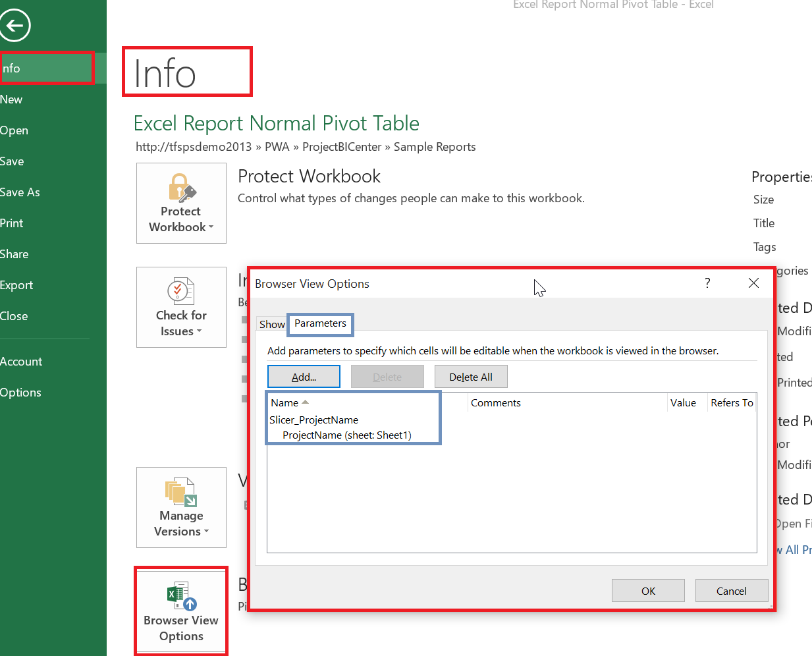Image resolution: width=812 pixels, height=656 pixels.
Task: Switch to the Show tab
Action: tap(272, 324)
